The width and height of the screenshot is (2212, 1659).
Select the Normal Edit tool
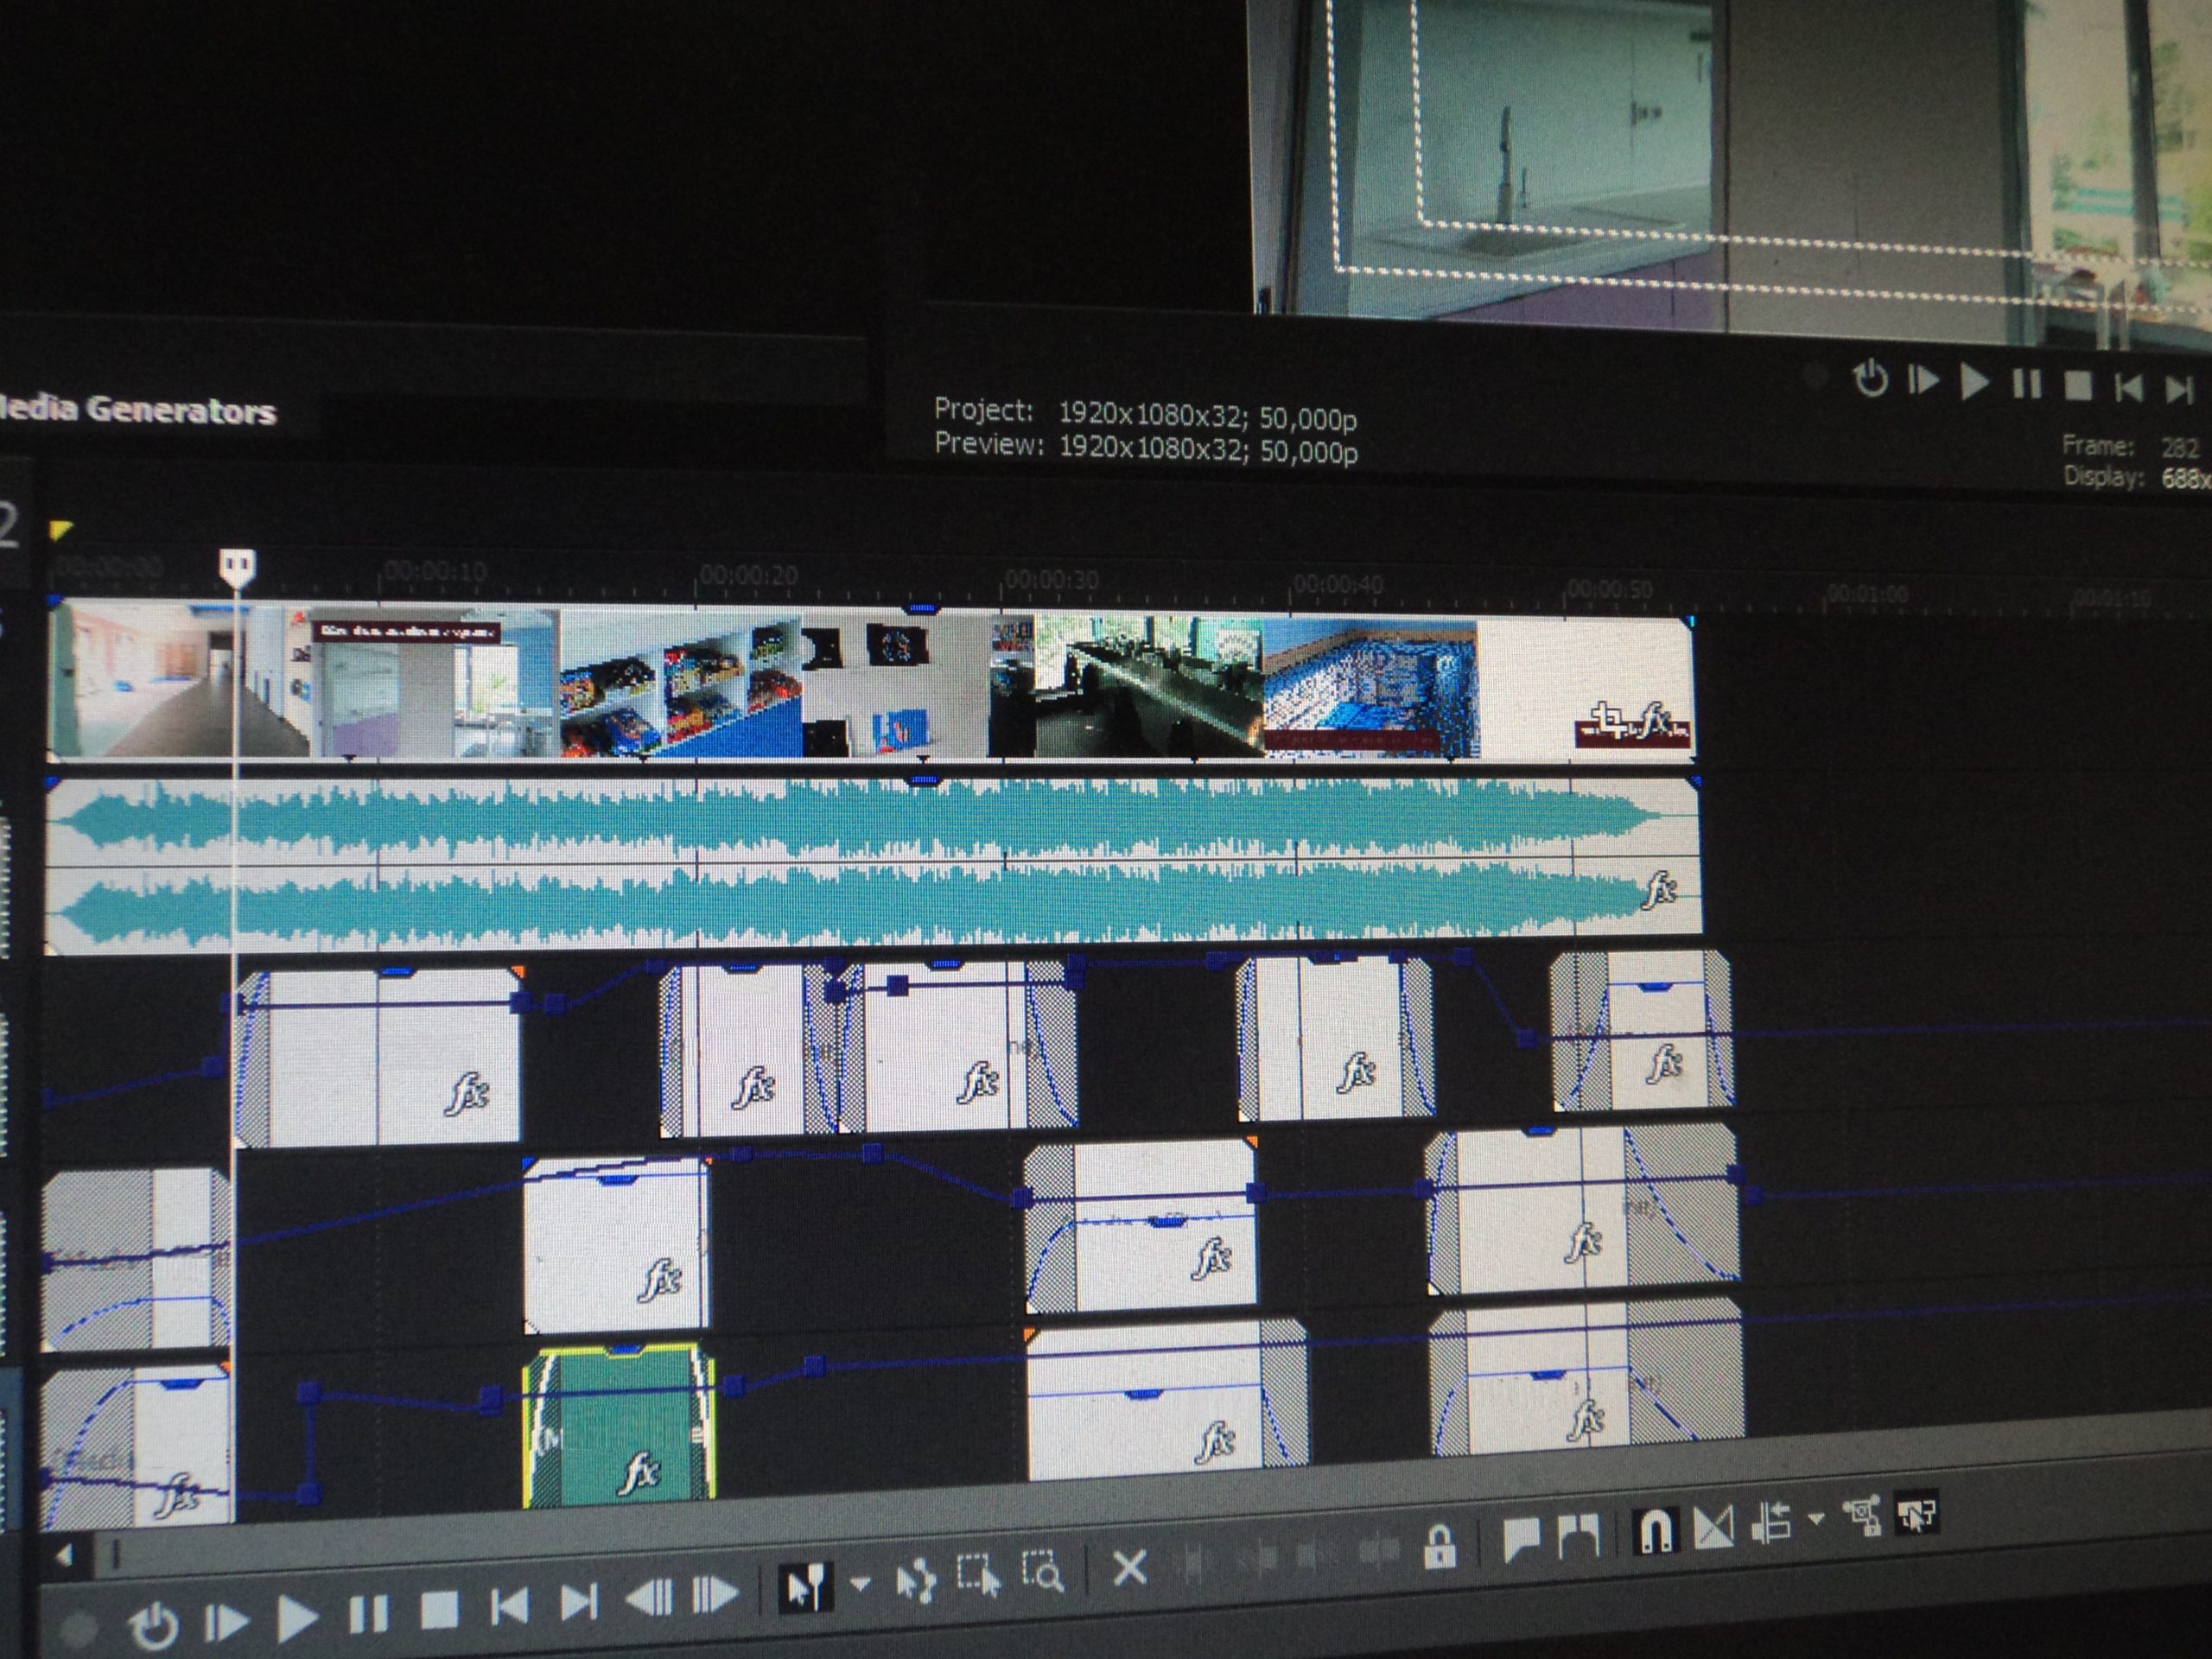tap(806, 1590)
